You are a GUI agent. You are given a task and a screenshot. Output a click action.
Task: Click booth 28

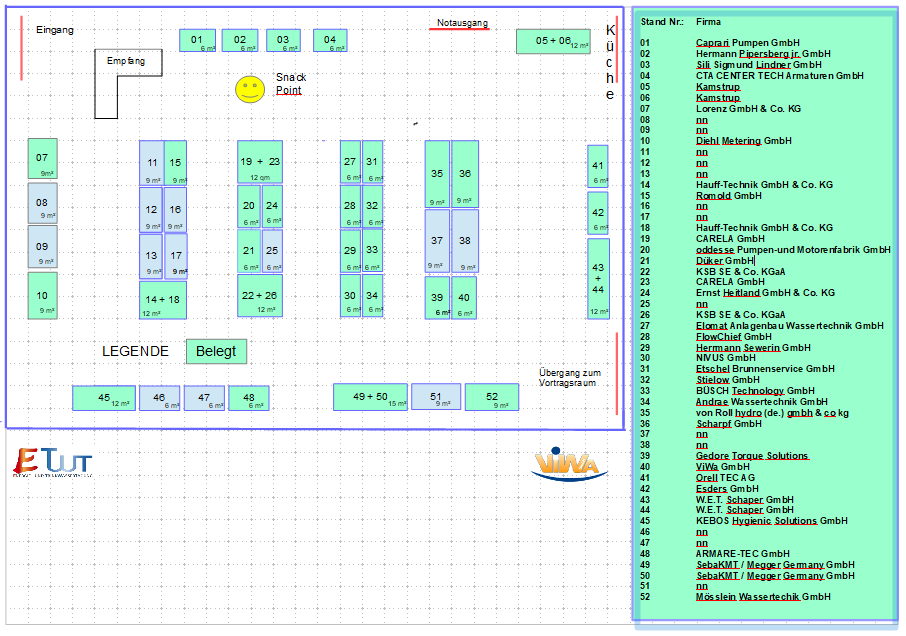coord(350,206)
